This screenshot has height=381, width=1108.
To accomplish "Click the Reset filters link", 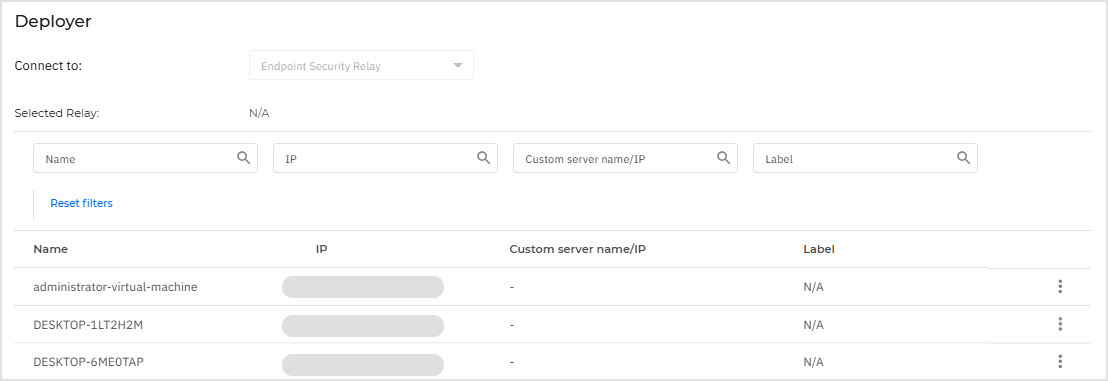I will tap(81, 203).
